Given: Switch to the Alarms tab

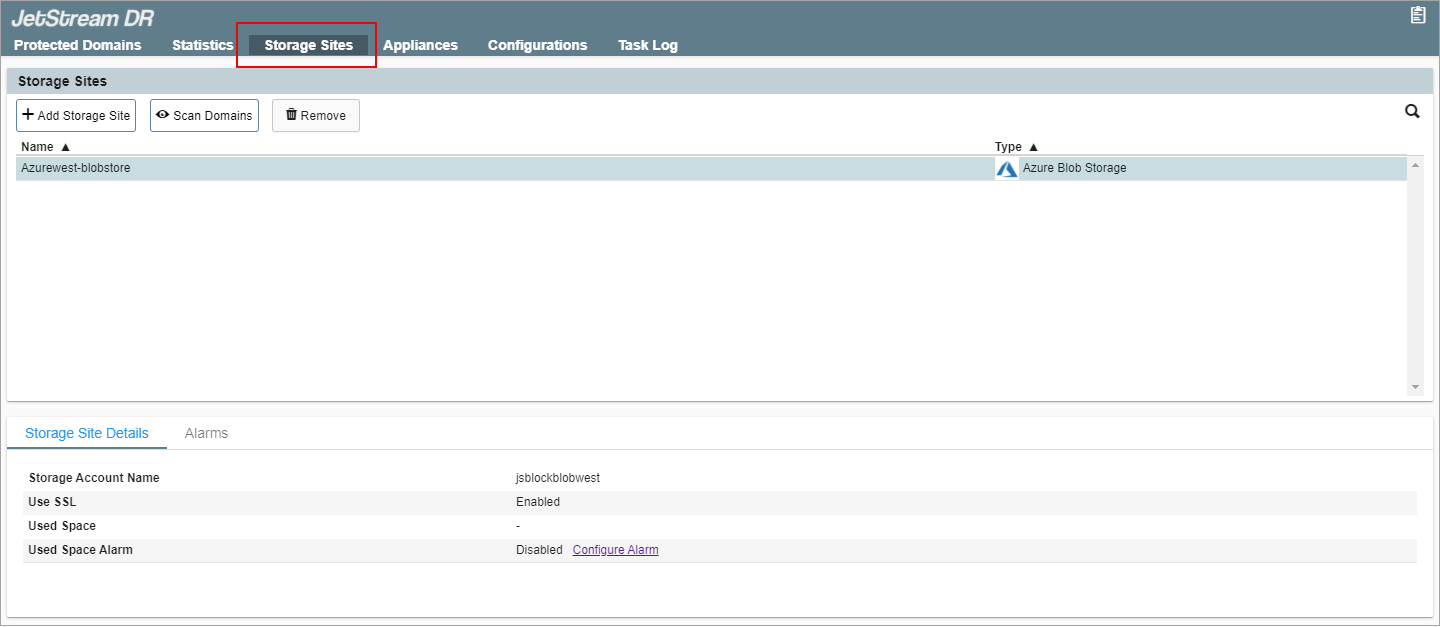Looking at the screenshot, I should click(x=206, y=433).
